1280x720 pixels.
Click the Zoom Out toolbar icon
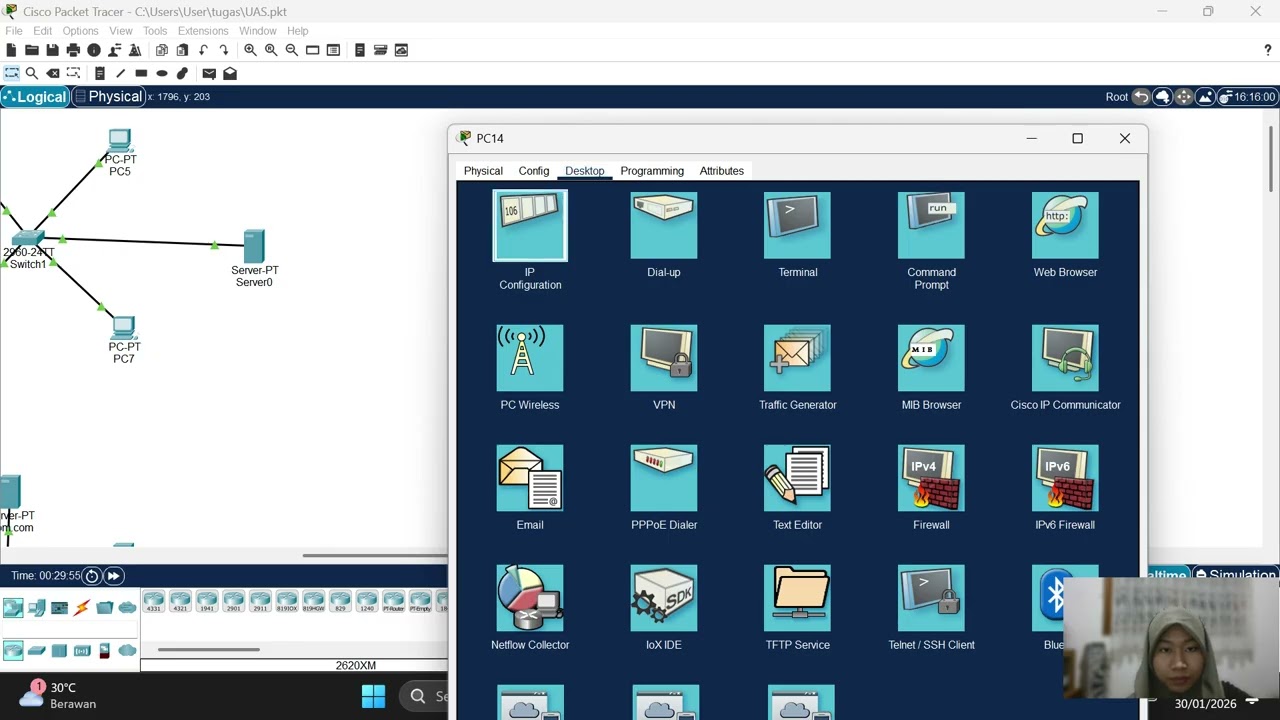point(291,50)
